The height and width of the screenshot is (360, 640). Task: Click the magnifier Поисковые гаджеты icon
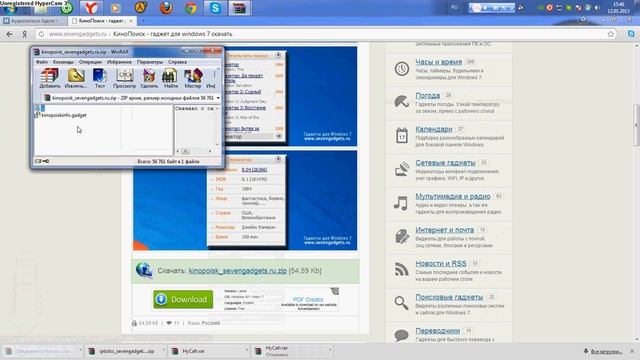(x=401, y=303)
